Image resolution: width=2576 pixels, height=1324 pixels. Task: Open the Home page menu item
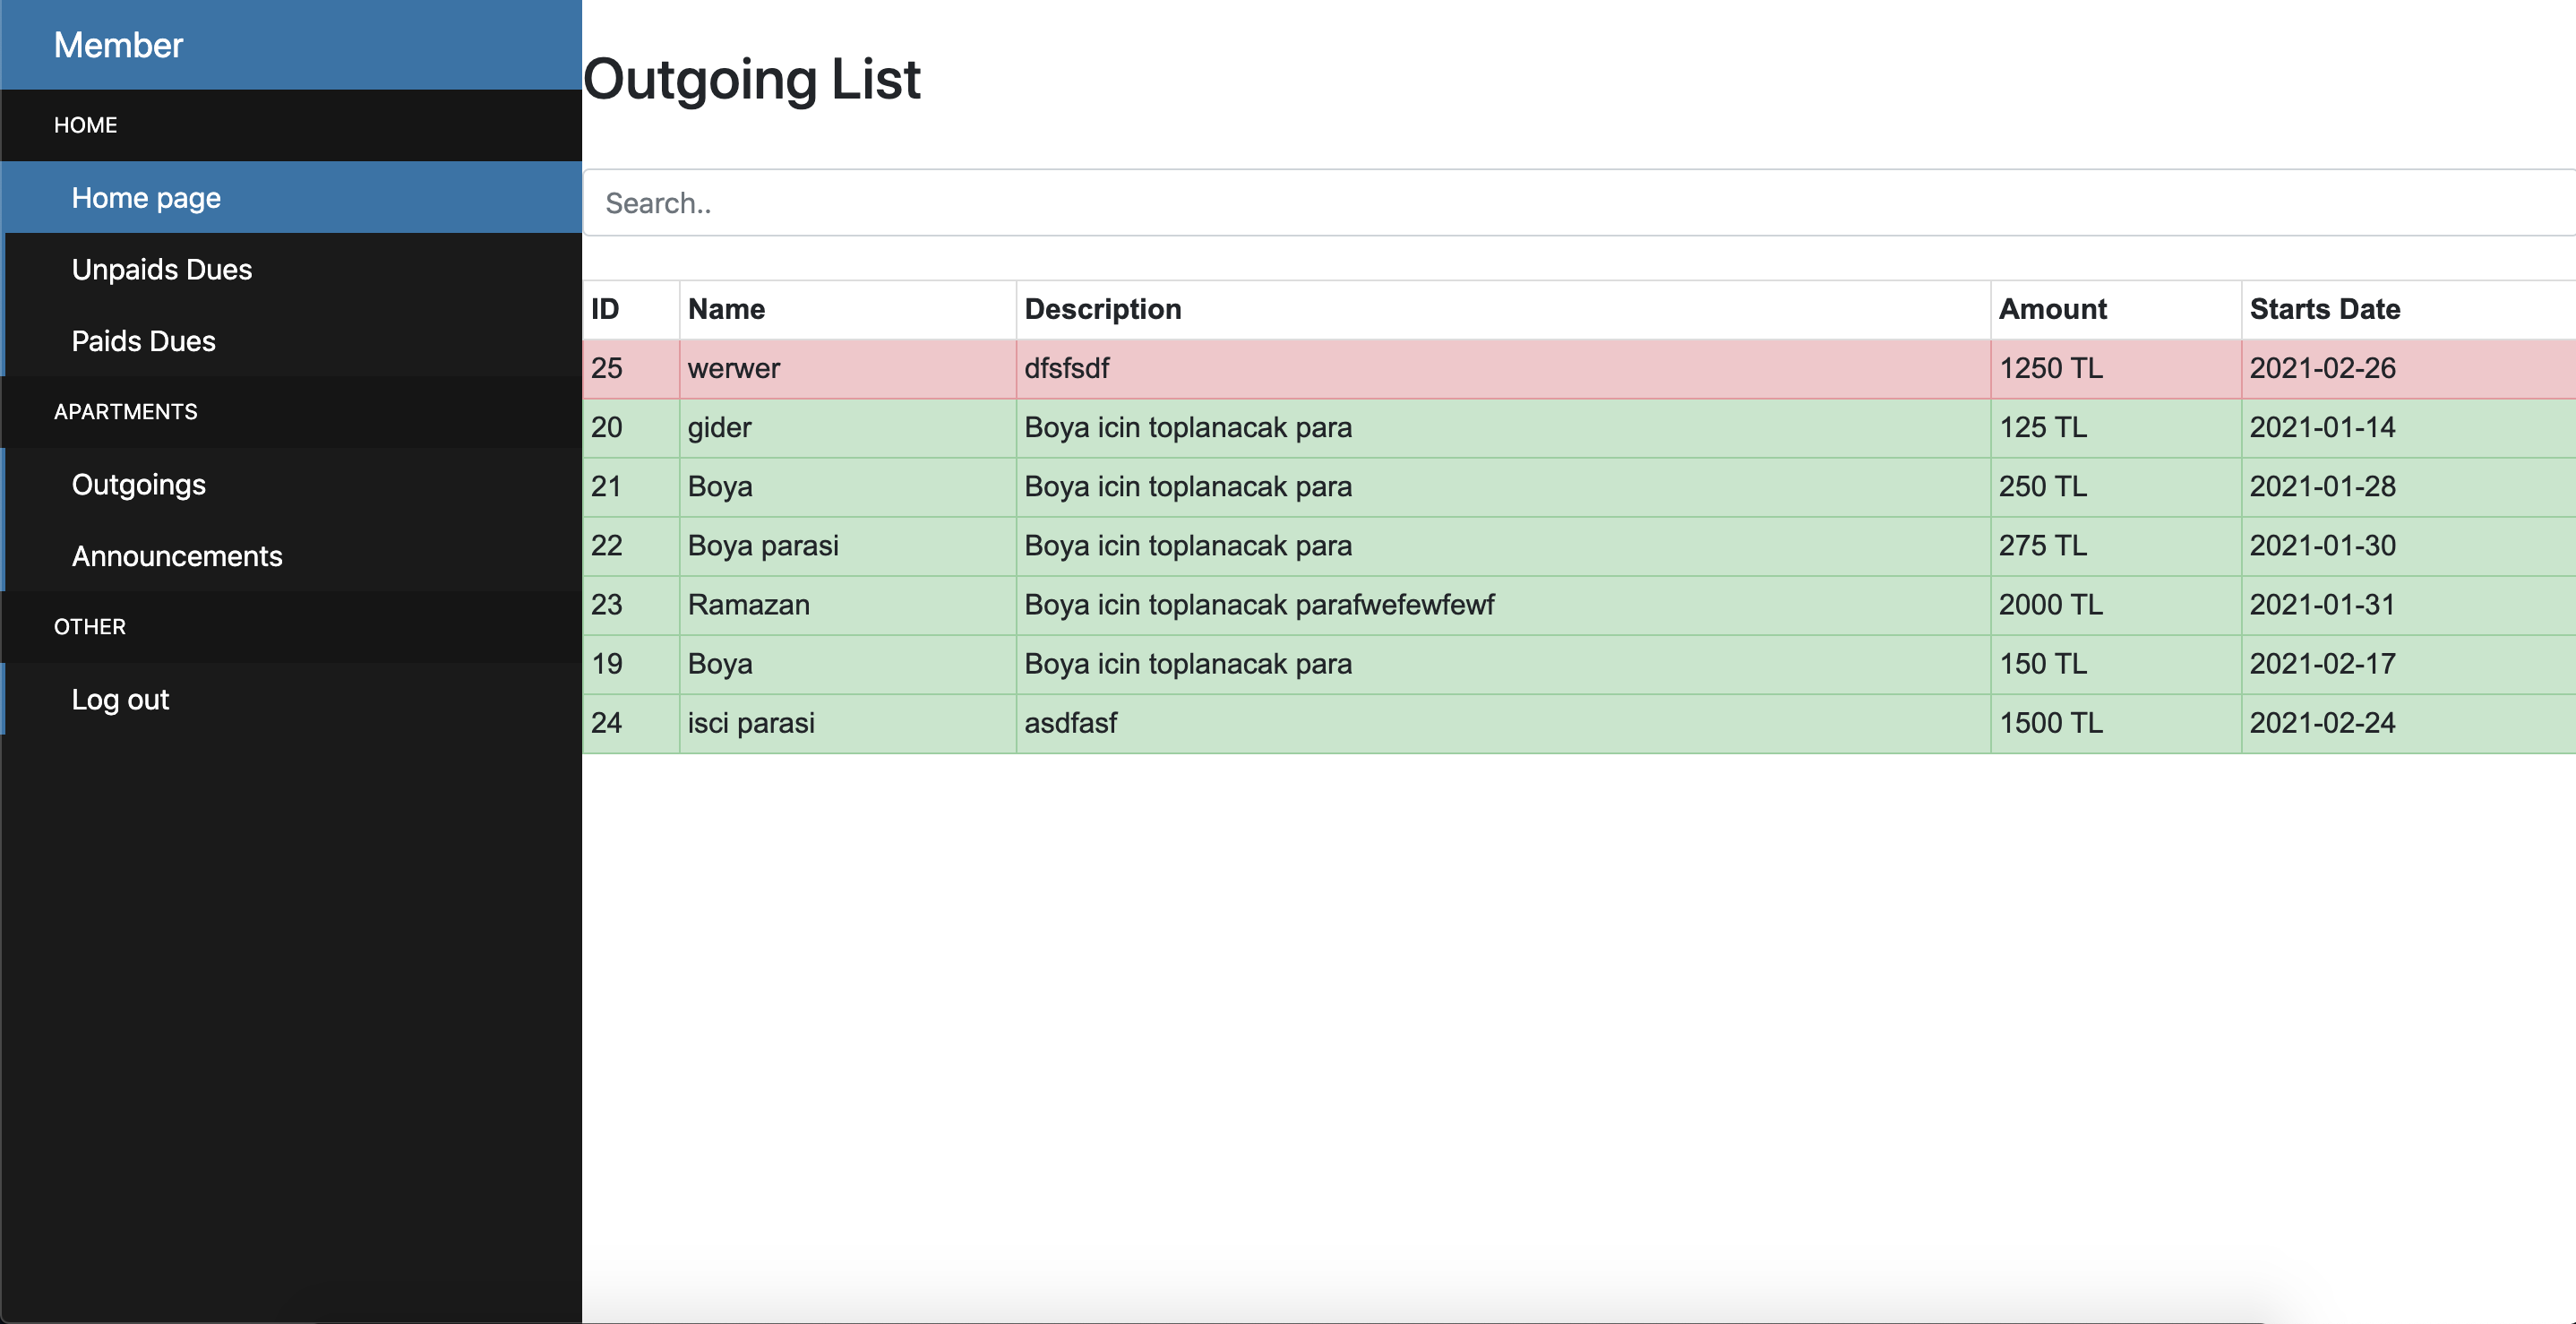[146, 198]
